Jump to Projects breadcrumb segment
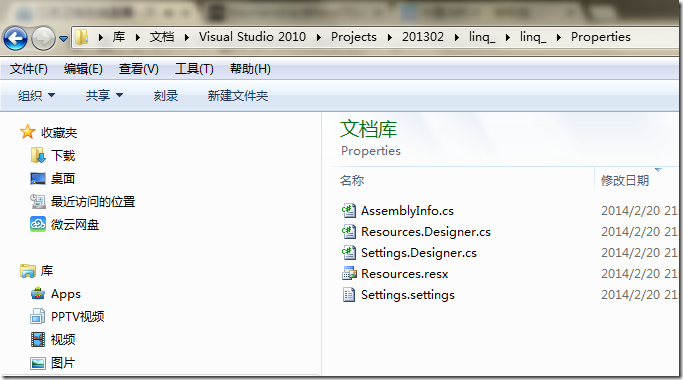This screenshot has height=380, width=683. 354,37
